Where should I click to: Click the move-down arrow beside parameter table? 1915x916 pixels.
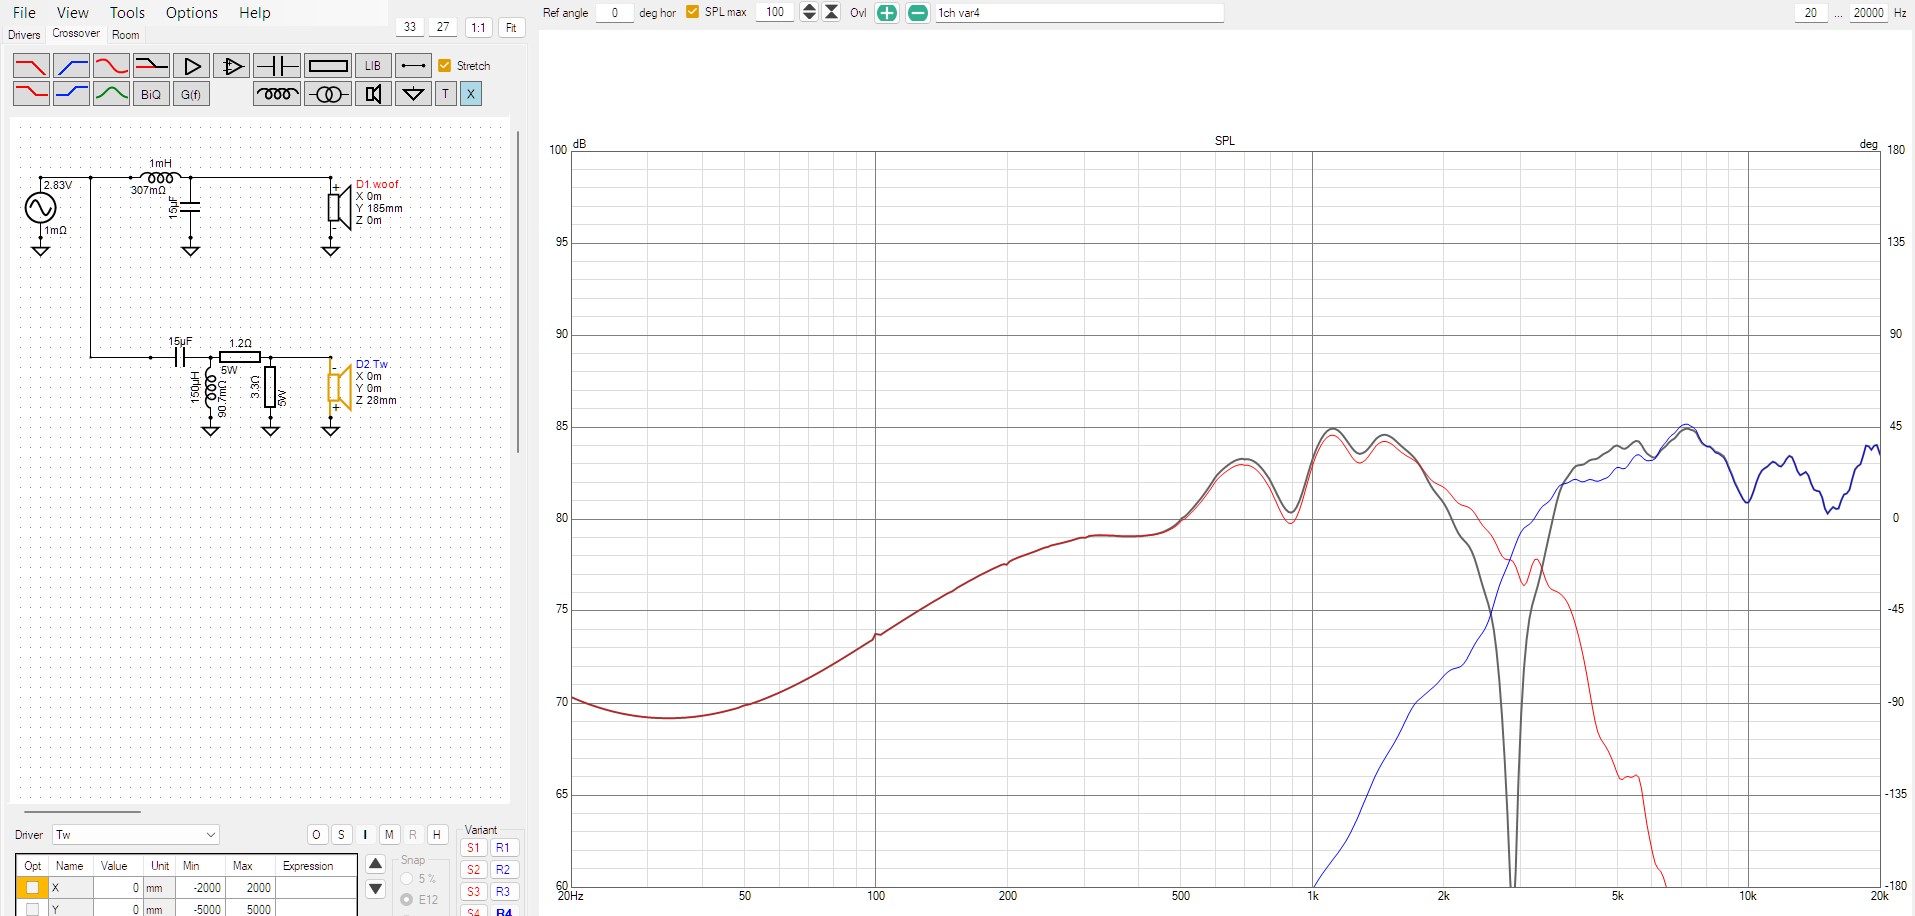[x=376, y=889]
